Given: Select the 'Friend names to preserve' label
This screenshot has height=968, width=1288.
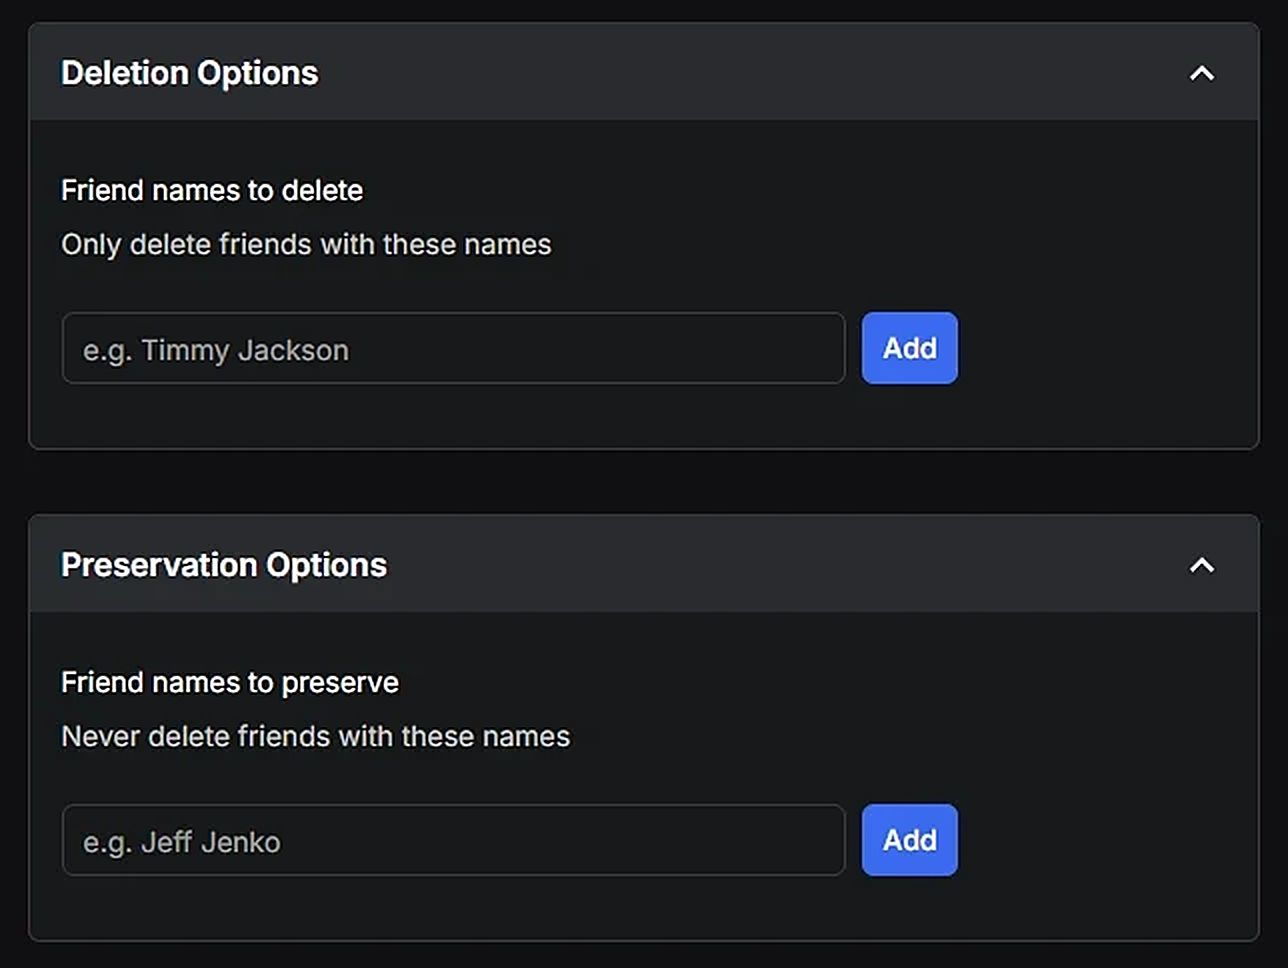Looking at the screenshot, I should (x=230, y=682).
